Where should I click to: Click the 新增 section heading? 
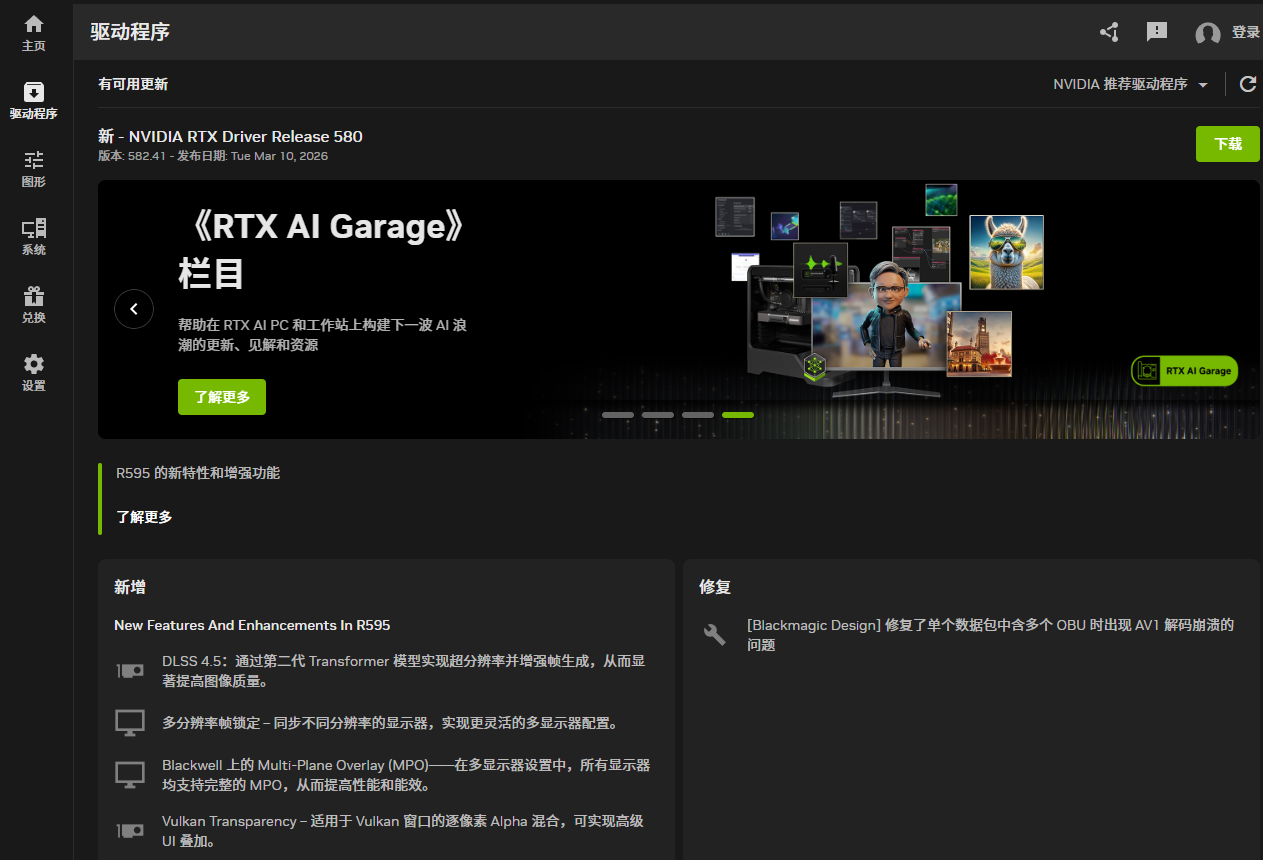click(130, 587)
